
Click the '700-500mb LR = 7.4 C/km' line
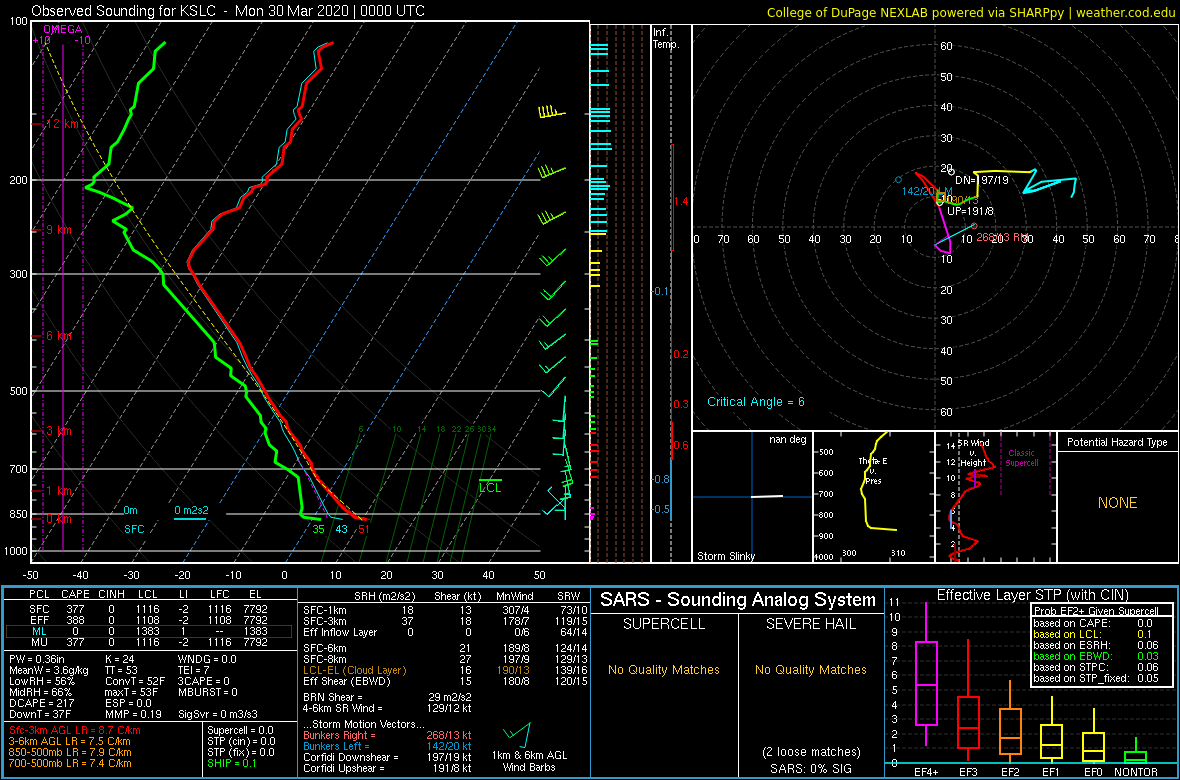coord(72,764)
